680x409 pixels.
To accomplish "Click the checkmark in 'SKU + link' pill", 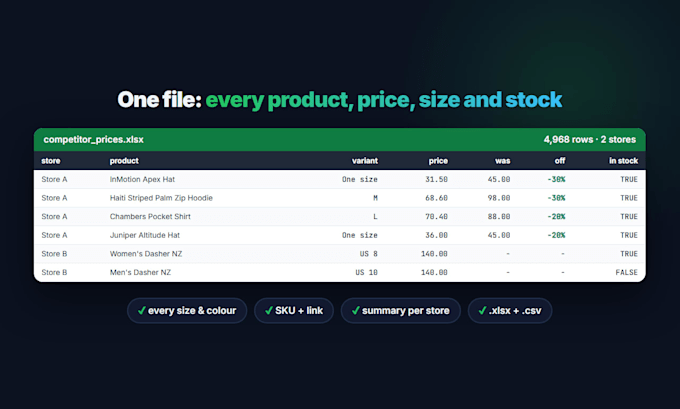I will coord(269,311).
